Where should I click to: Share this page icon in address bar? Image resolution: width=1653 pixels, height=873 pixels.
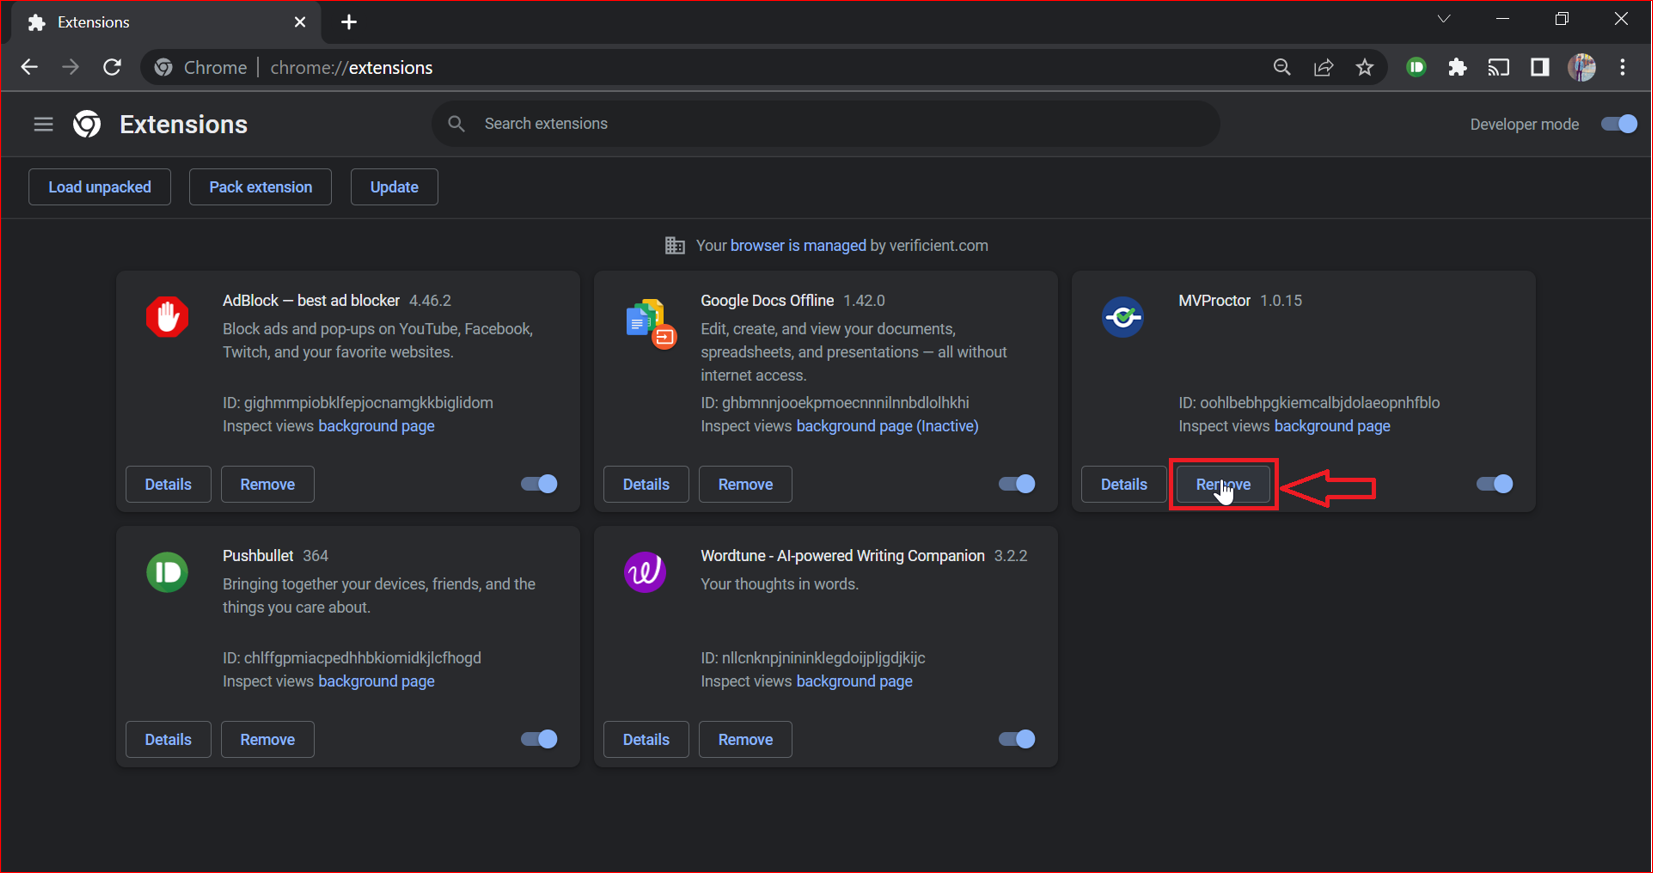pyautogui.click(x=1323, y=67)
